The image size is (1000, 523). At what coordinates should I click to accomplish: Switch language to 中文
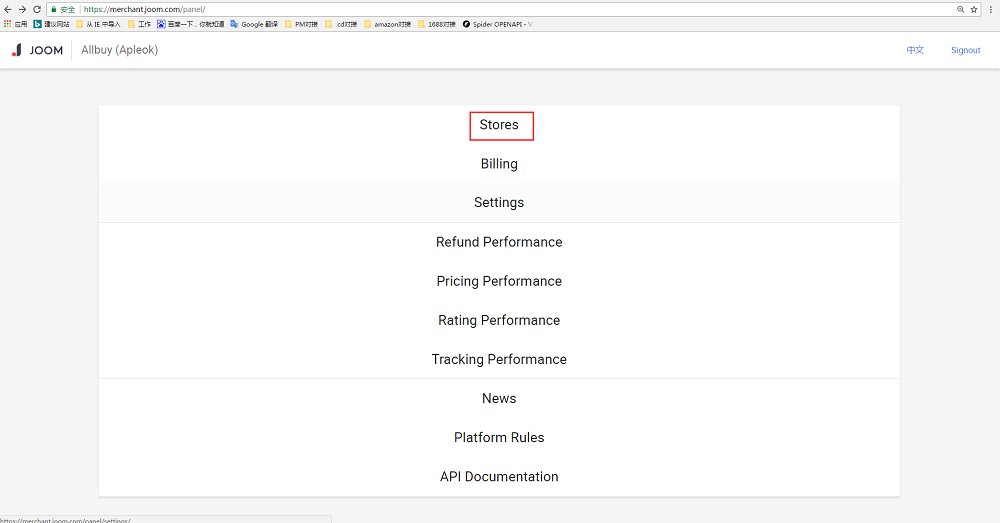tap(915, 50)
